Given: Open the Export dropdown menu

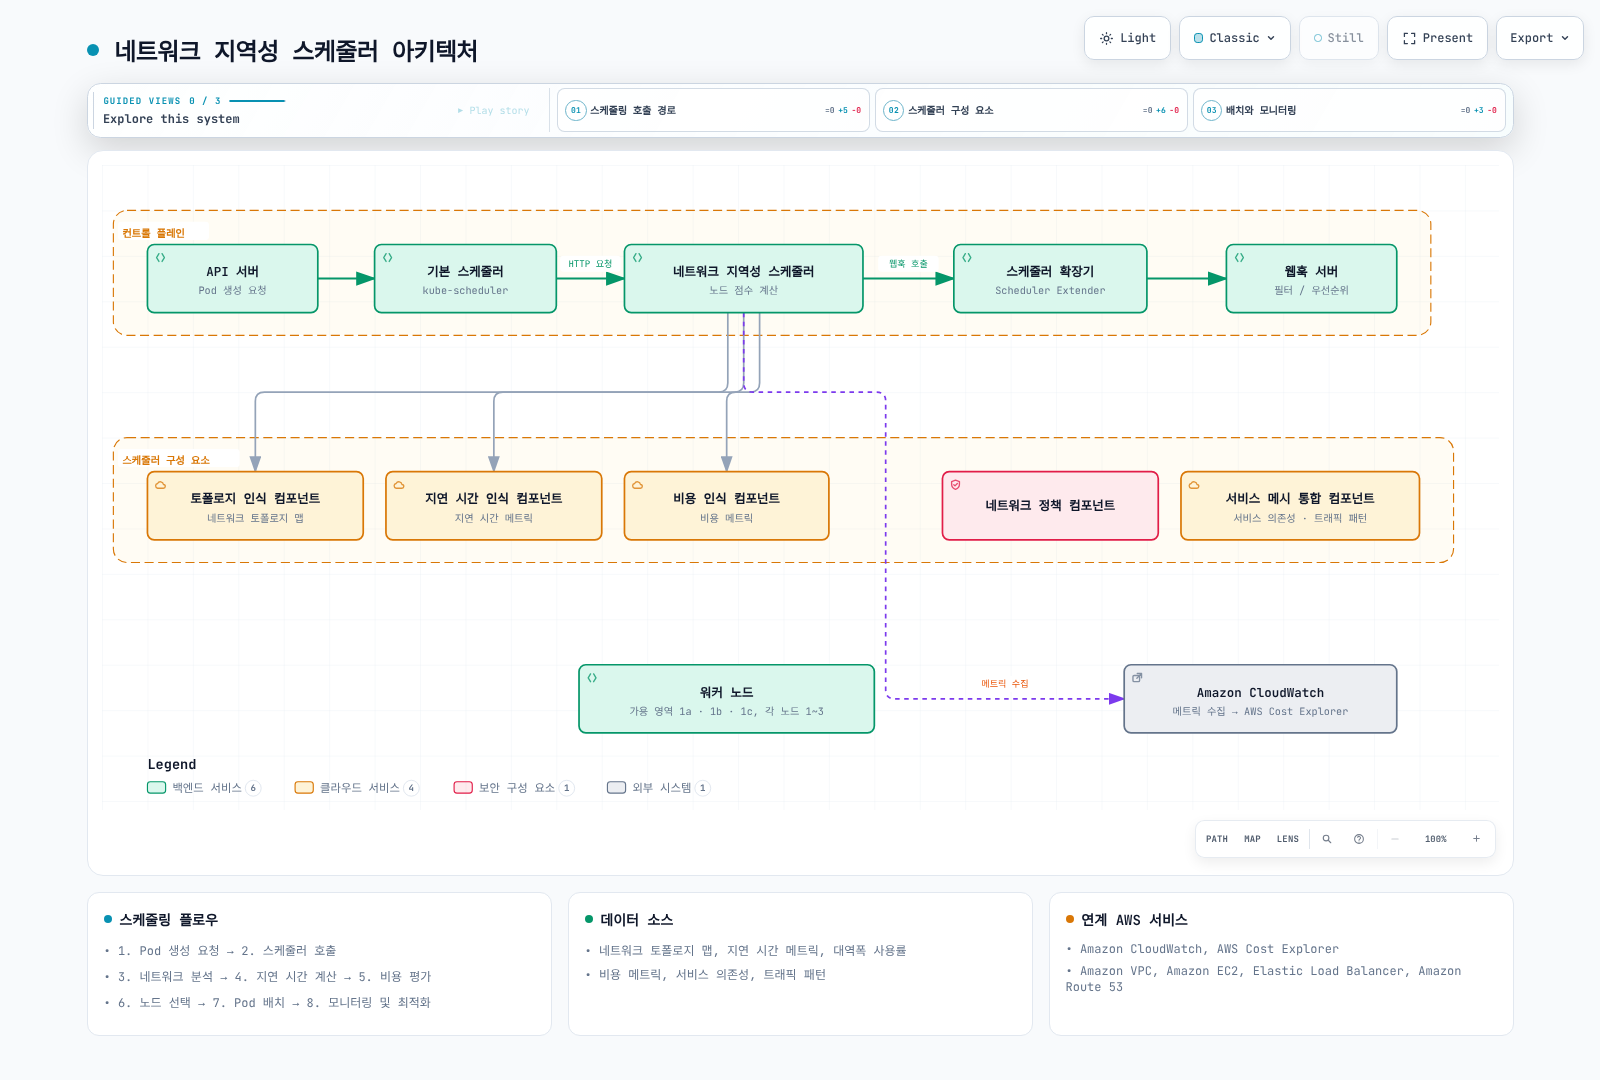Looking at the screenshot, I should [x=1539, y=38].
